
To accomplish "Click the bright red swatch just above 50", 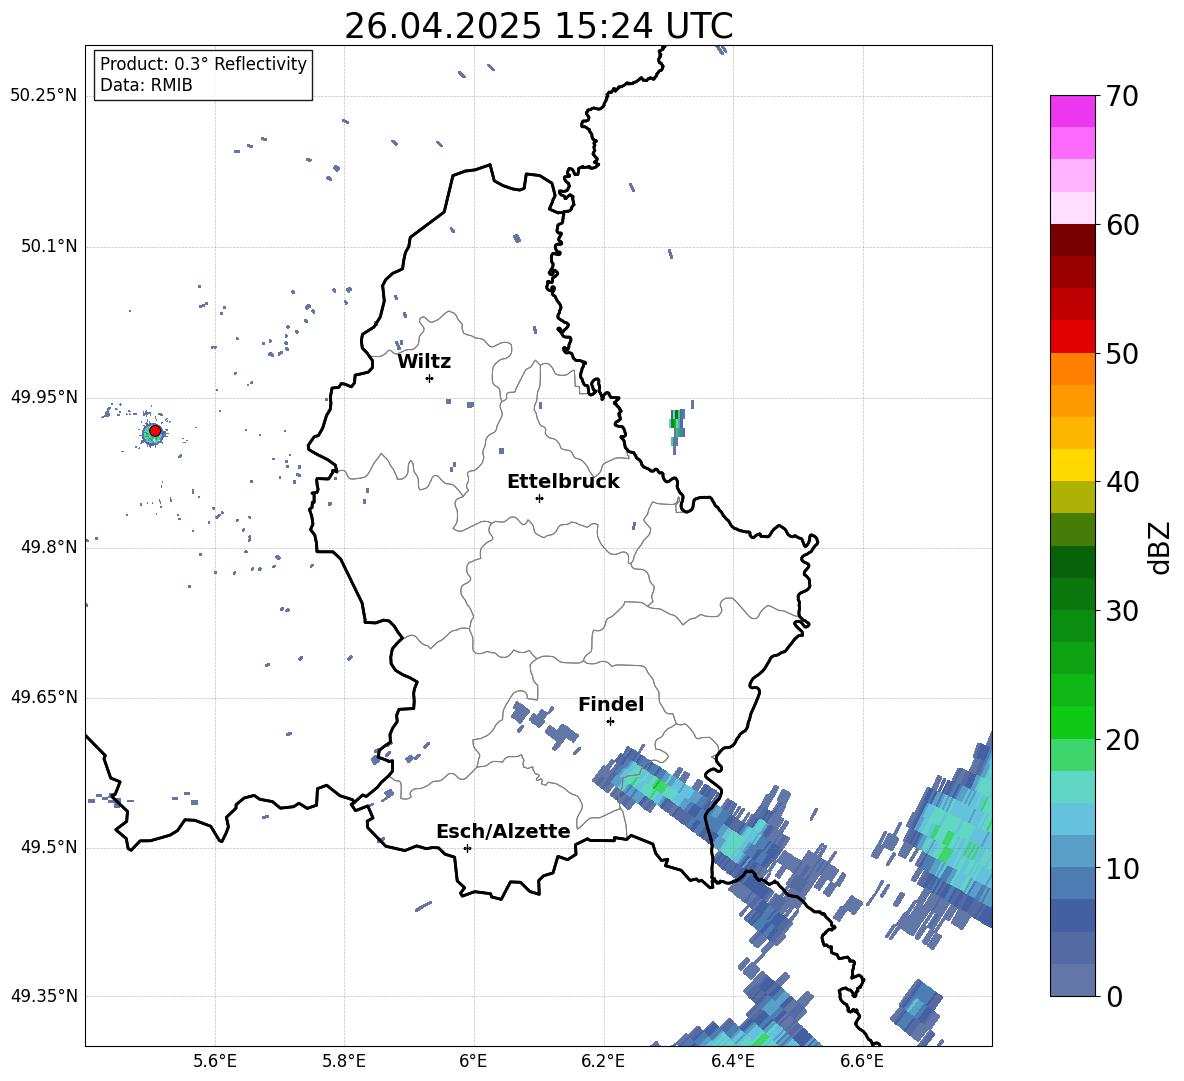I will (1072, 337).
